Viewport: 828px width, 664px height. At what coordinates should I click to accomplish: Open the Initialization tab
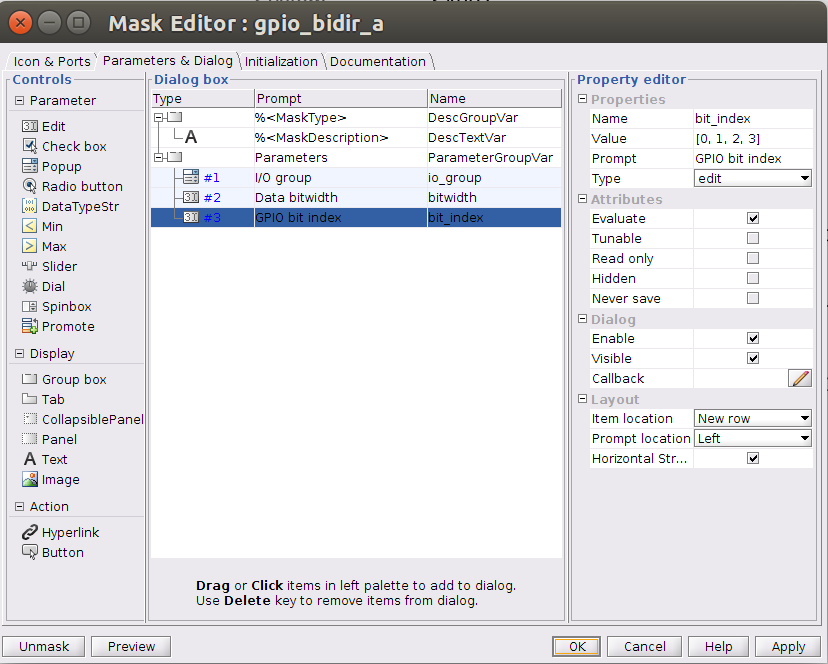(281, 61)
